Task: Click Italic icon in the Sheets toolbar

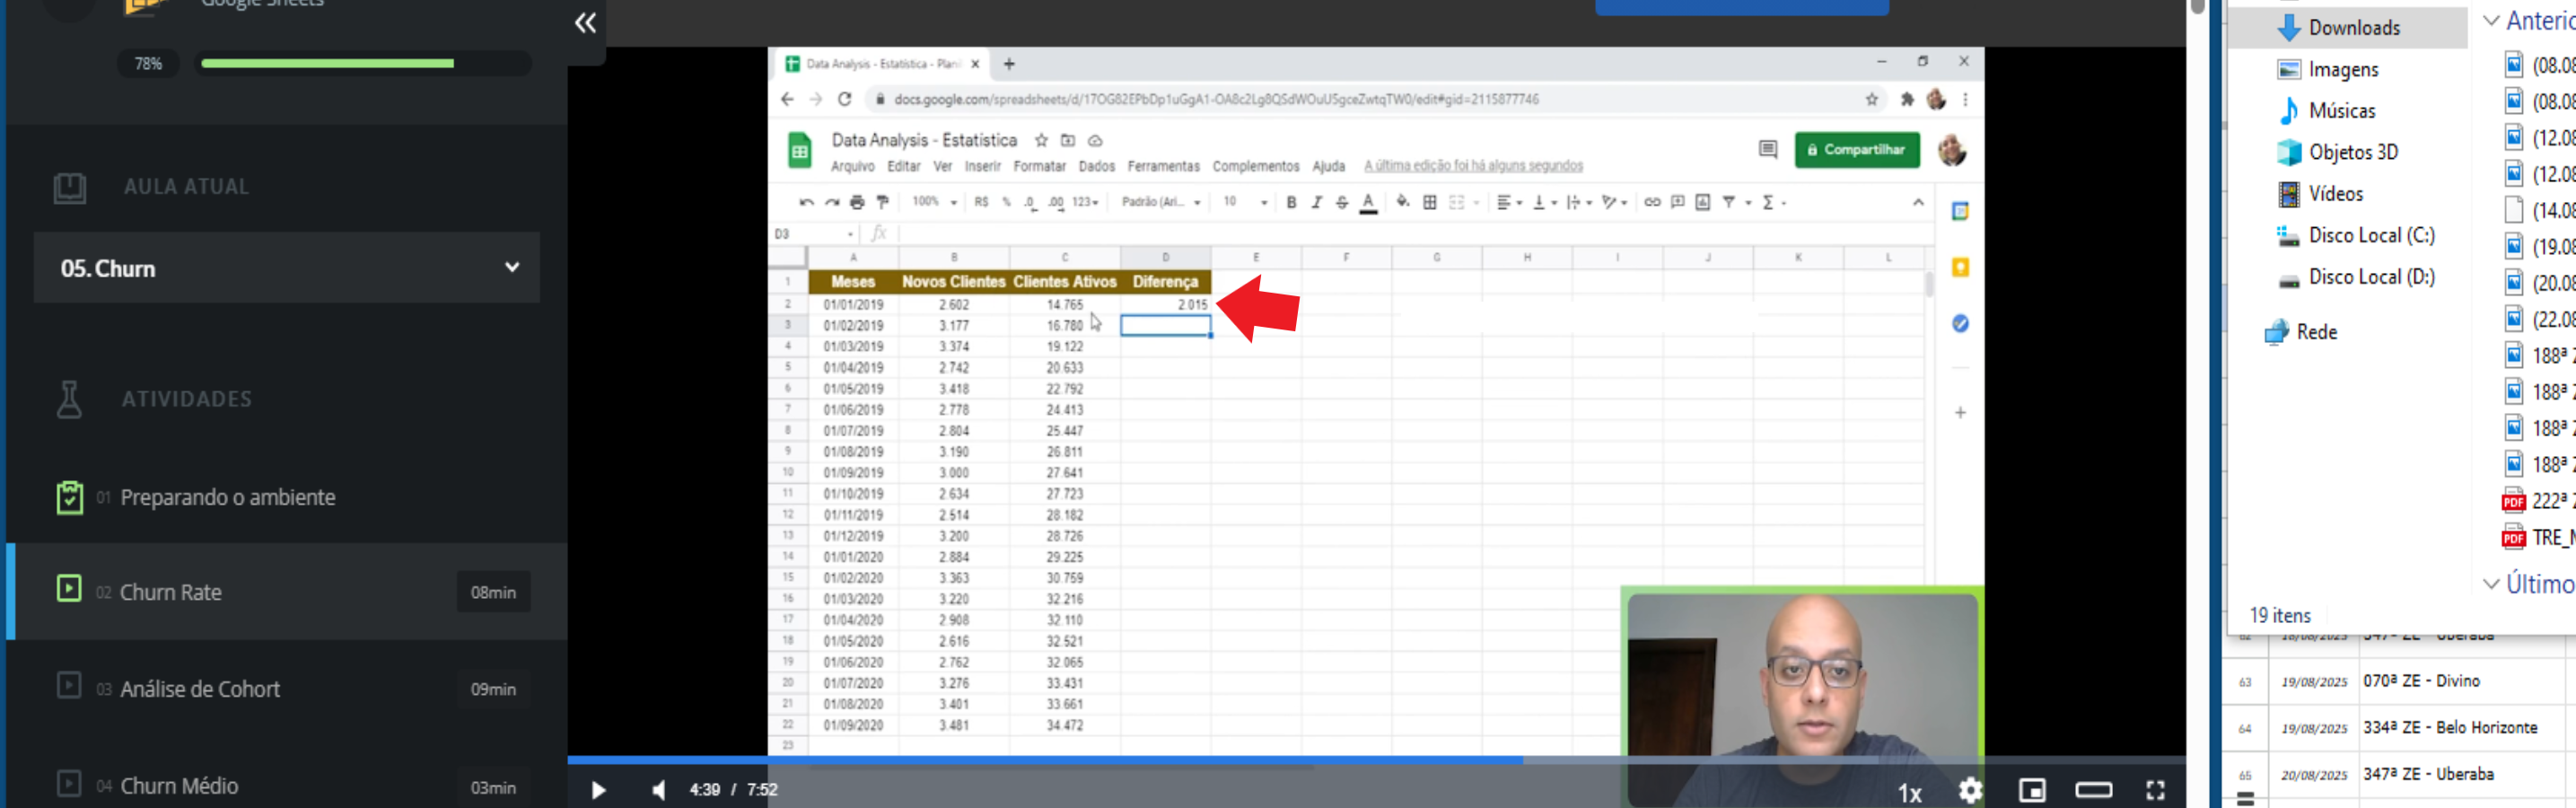Action: (1316, 203)
